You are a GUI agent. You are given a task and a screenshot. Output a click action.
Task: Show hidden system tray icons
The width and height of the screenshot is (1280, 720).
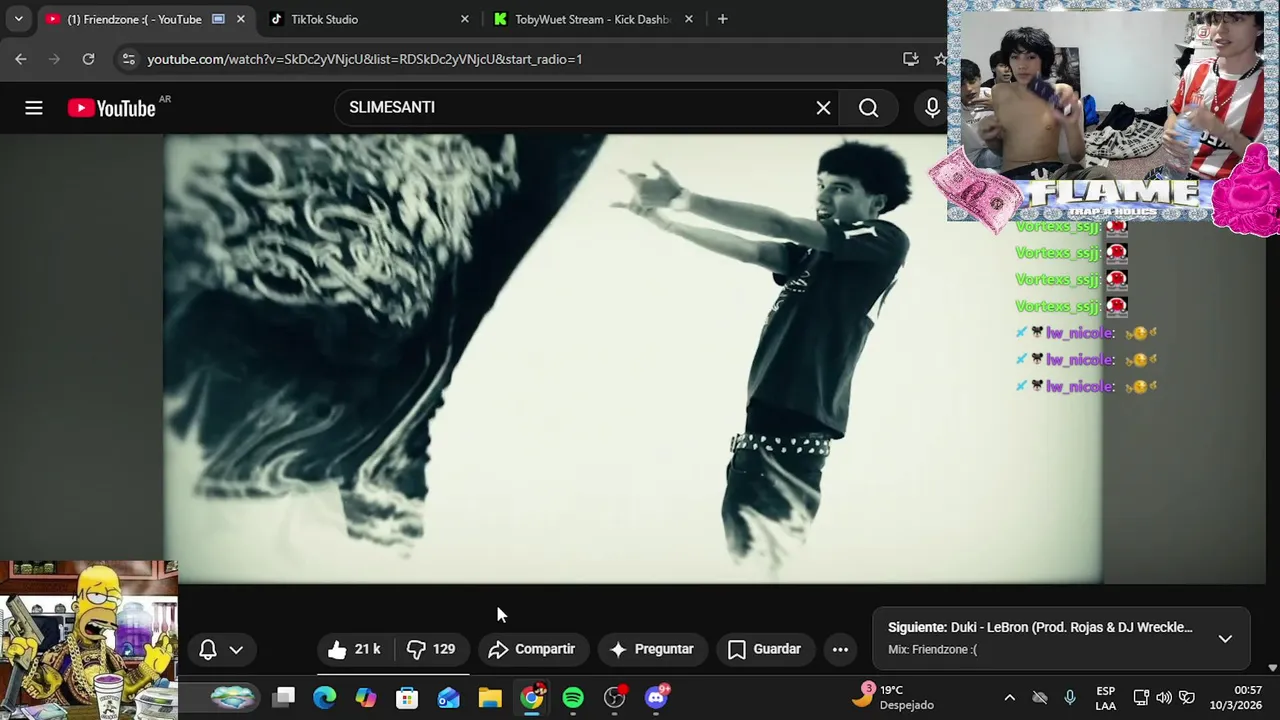[1009, 697]
